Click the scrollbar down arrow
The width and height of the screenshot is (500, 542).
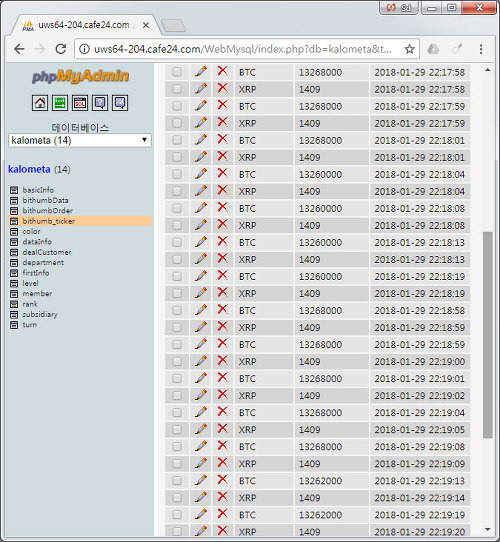488,530
